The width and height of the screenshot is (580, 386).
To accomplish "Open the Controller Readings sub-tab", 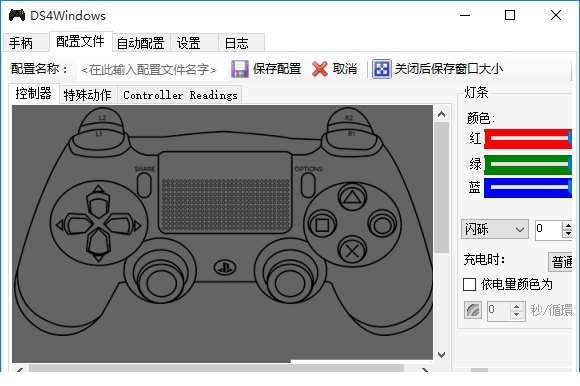I will 180,95.
